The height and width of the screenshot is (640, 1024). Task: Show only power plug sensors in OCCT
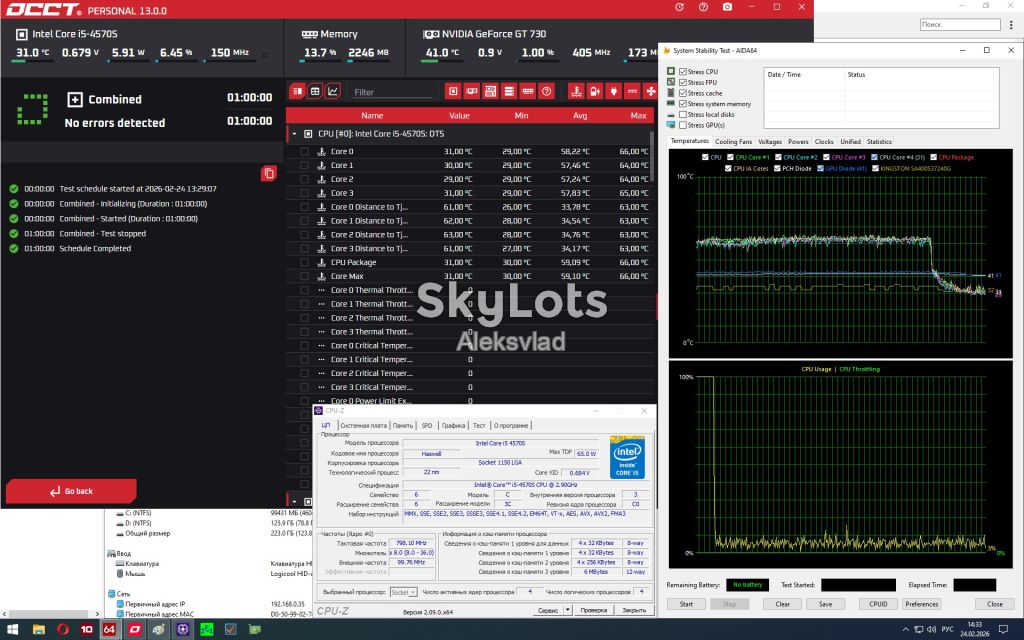[613, 91]
